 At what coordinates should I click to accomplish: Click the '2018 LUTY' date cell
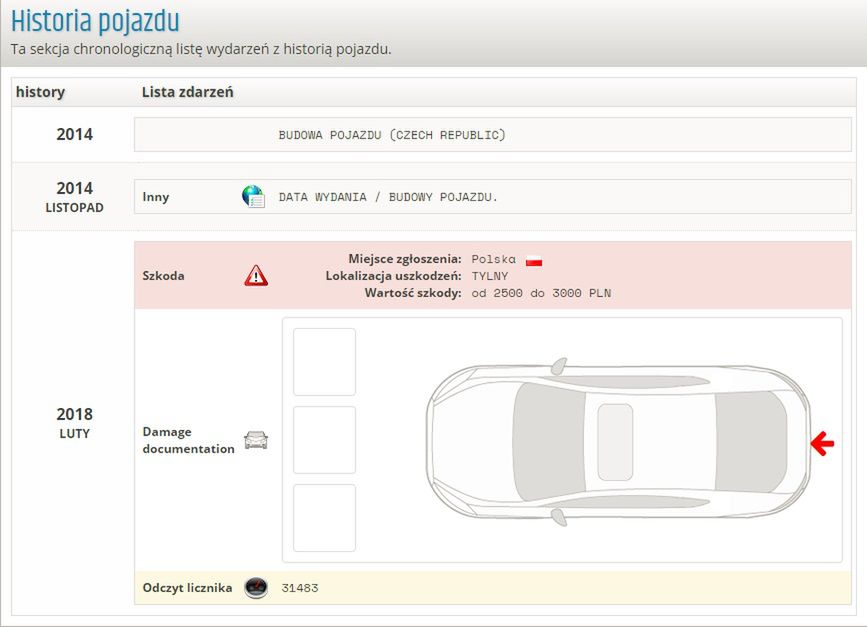click(x=74, y=423)
